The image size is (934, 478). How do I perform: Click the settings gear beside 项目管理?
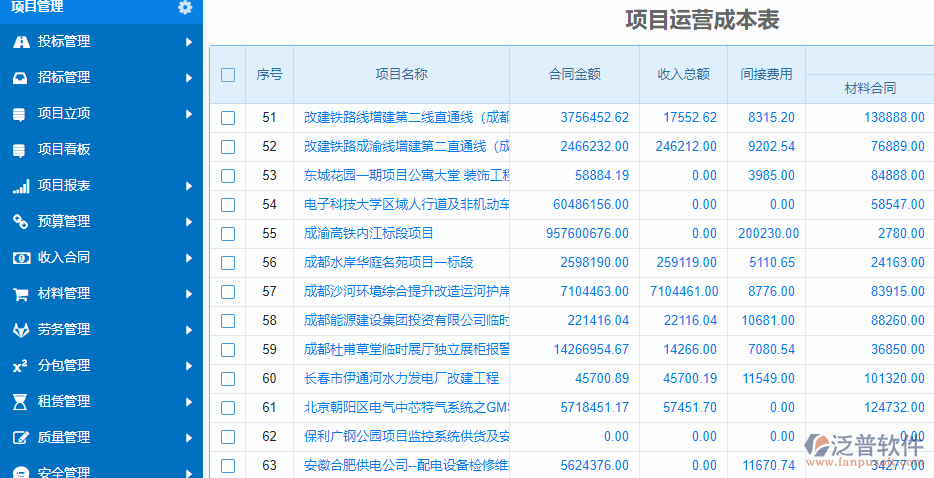click(184, 7)
